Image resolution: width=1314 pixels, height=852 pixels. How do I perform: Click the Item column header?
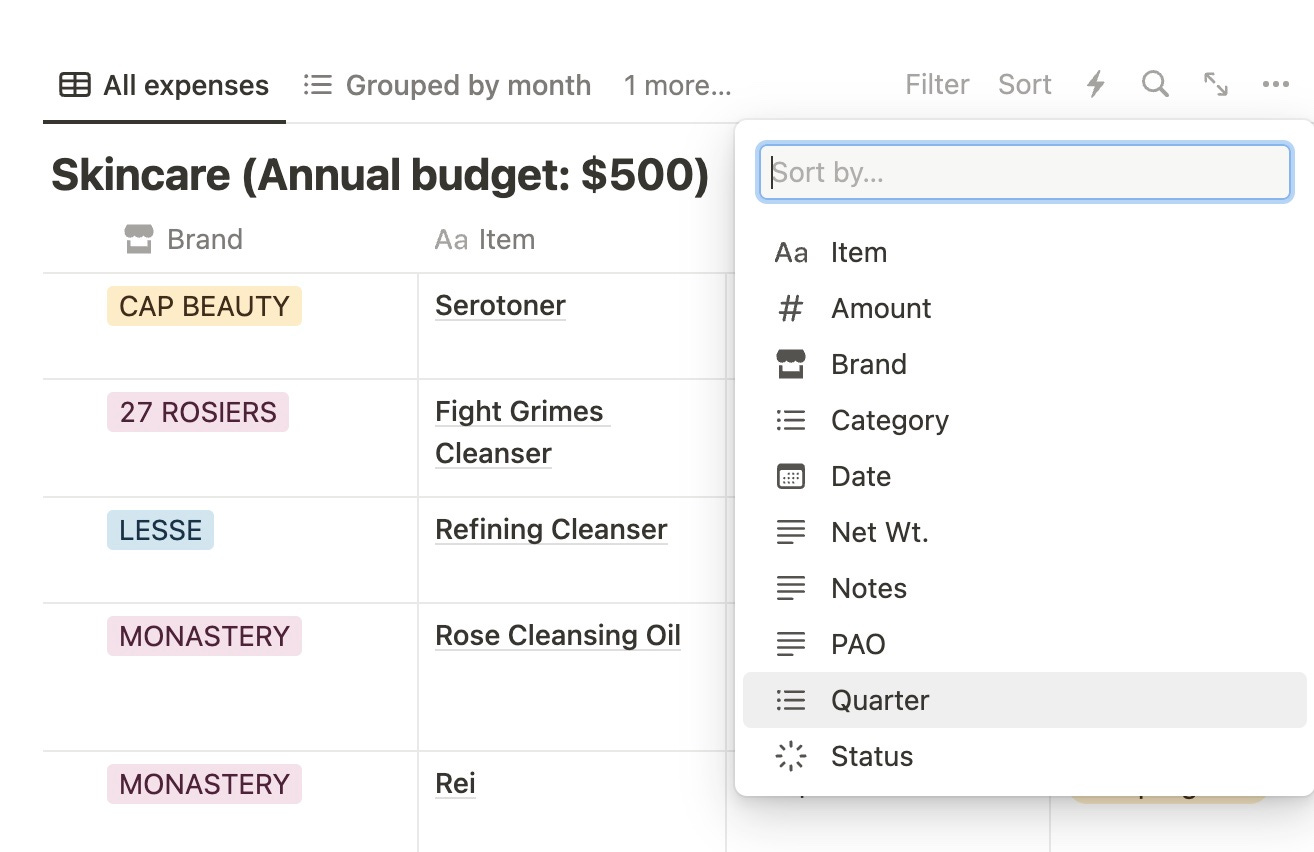pos(485,239)
